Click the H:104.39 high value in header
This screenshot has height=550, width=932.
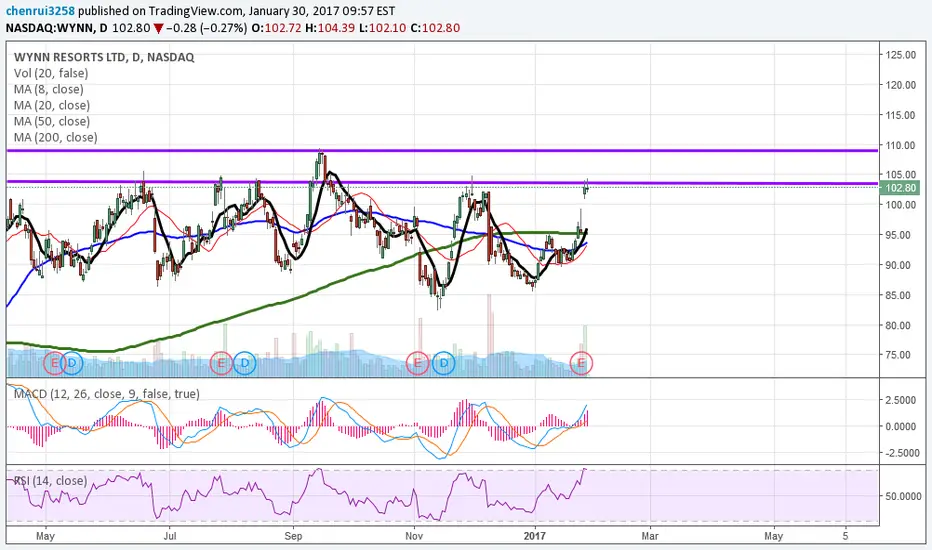tap(330, 28)
